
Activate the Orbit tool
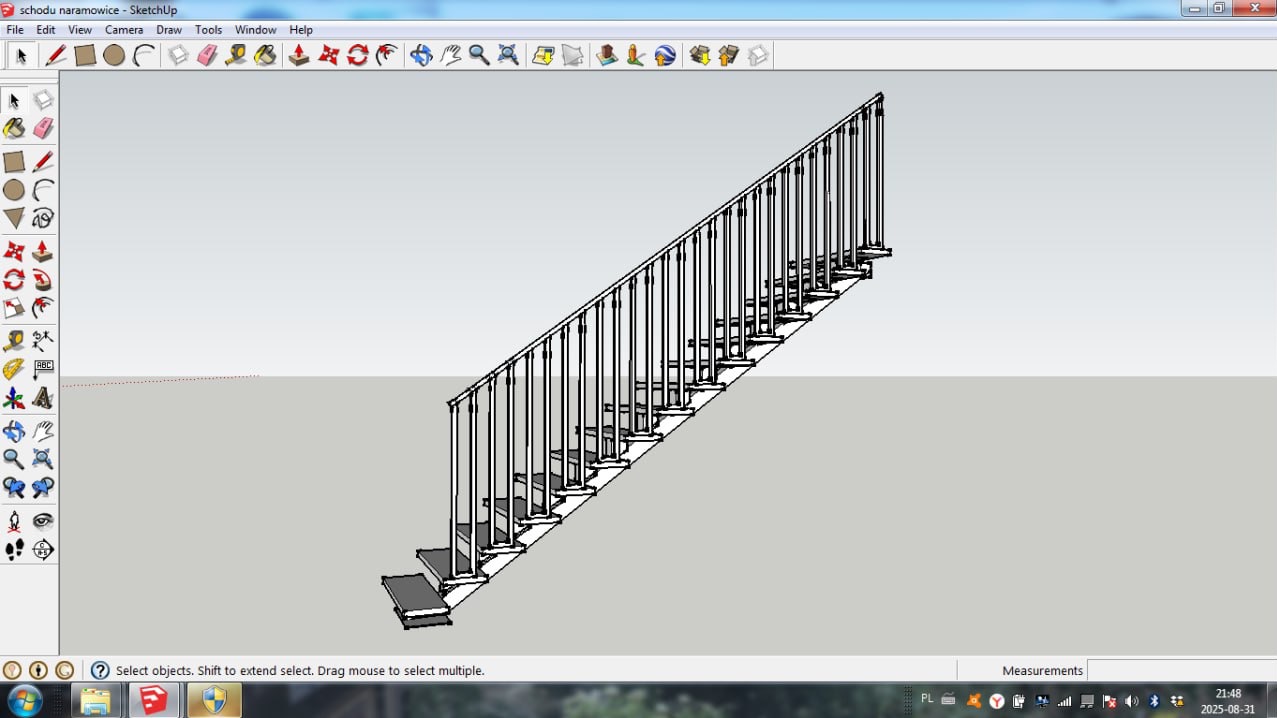(14, 431)
